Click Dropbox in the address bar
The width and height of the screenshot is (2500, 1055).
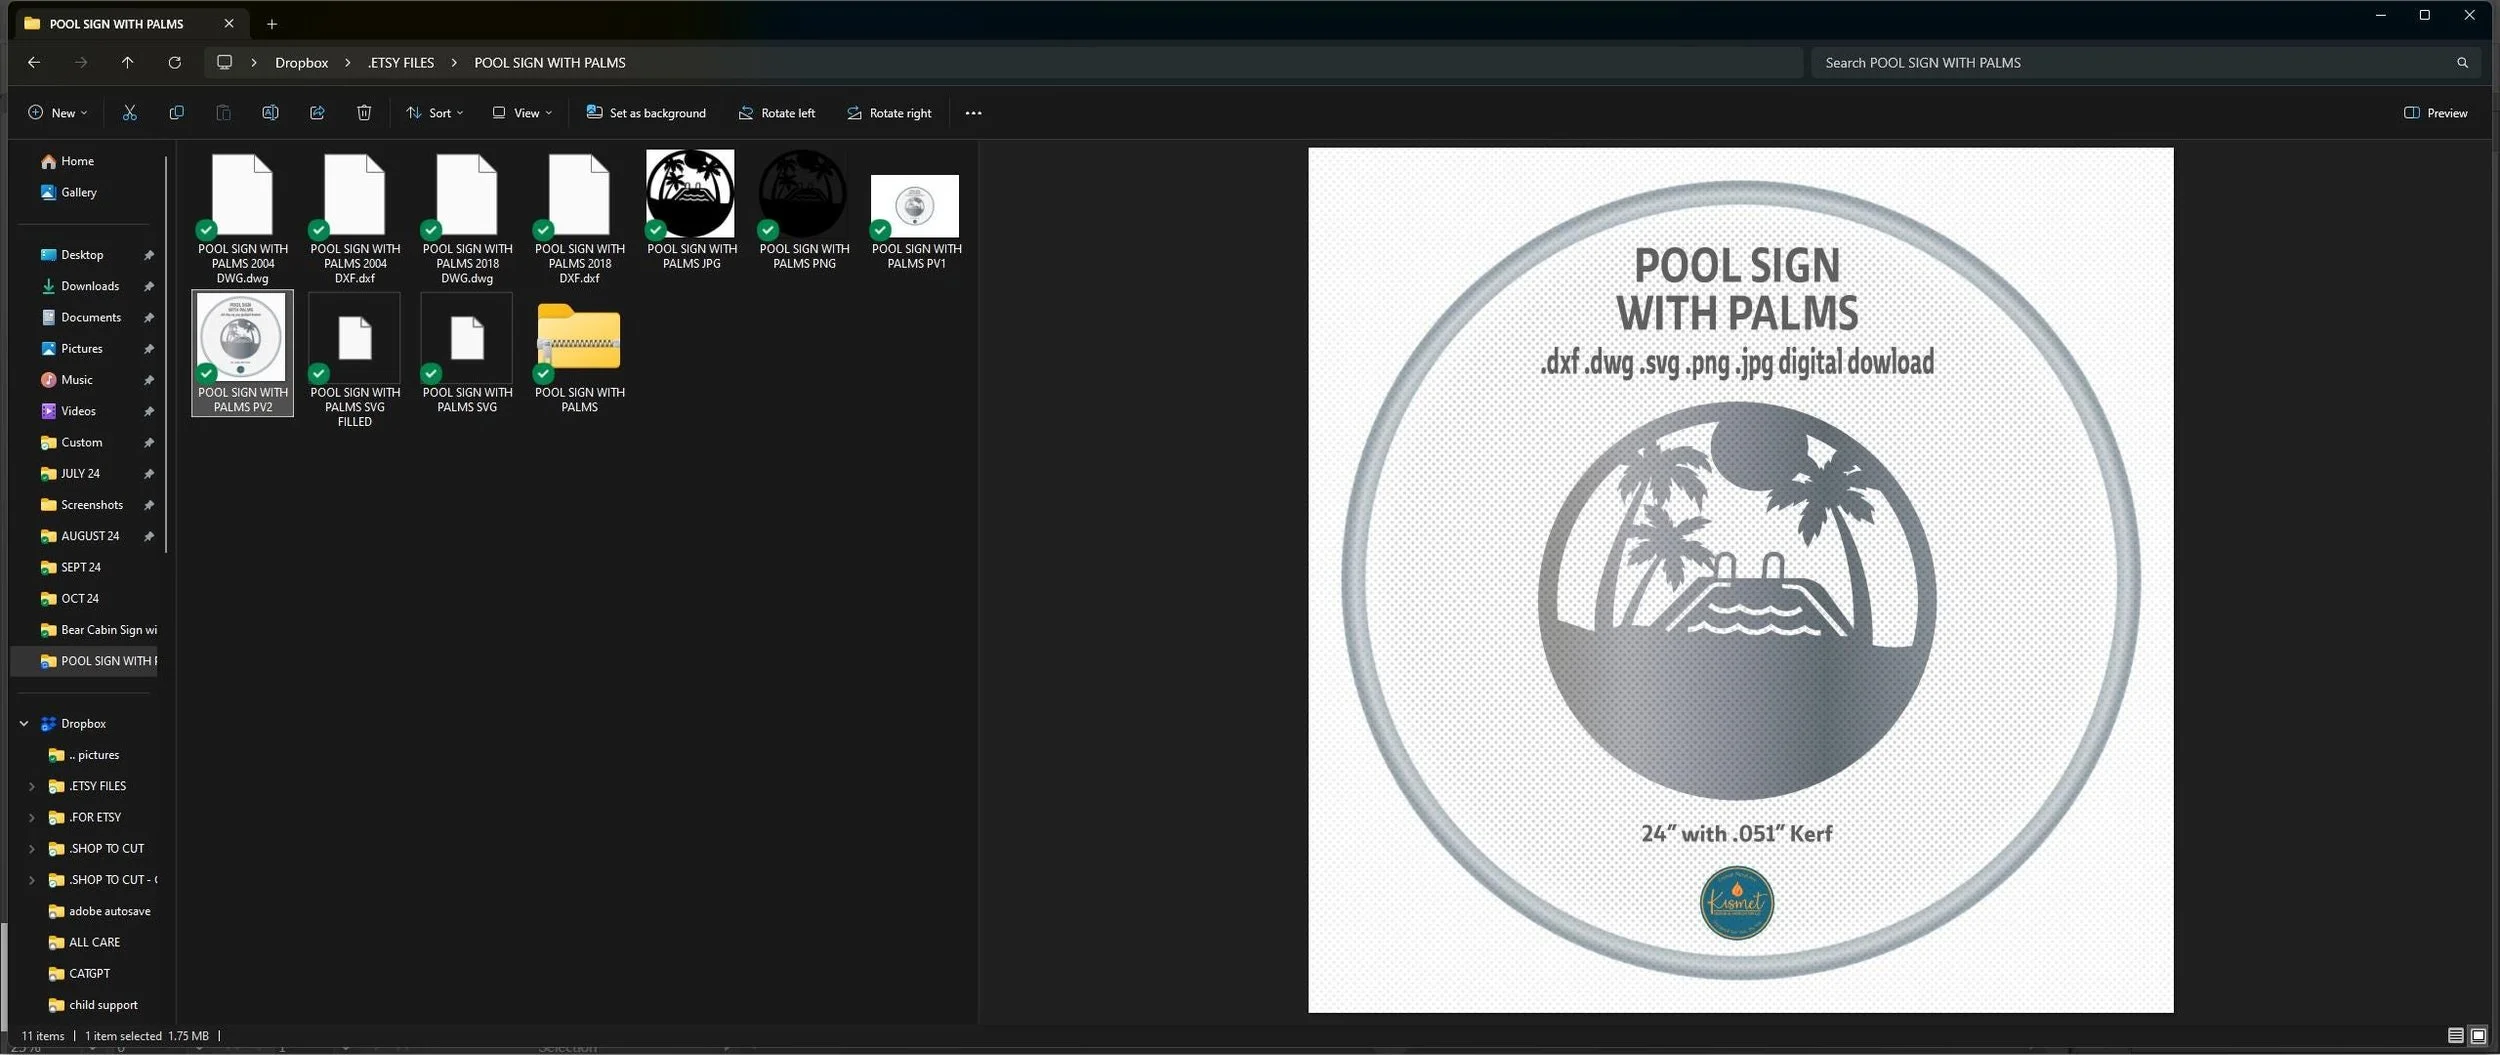click(301, 62)
